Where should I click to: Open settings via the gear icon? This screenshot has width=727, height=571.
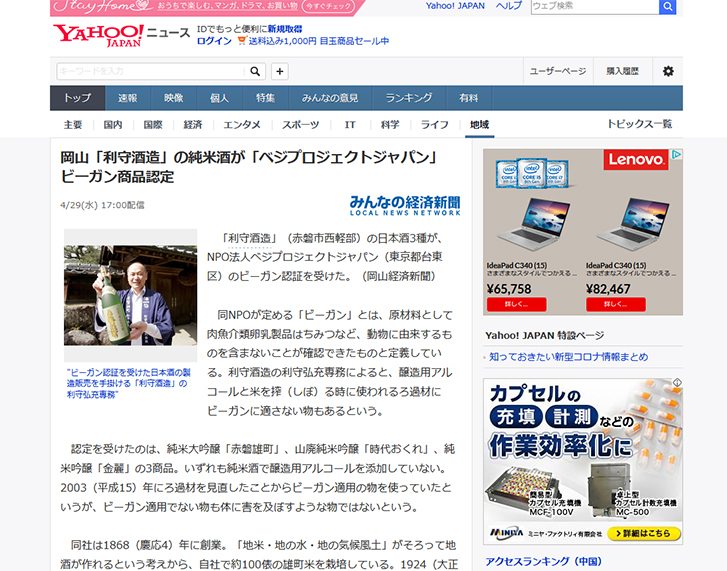click(x=668, y=71)
